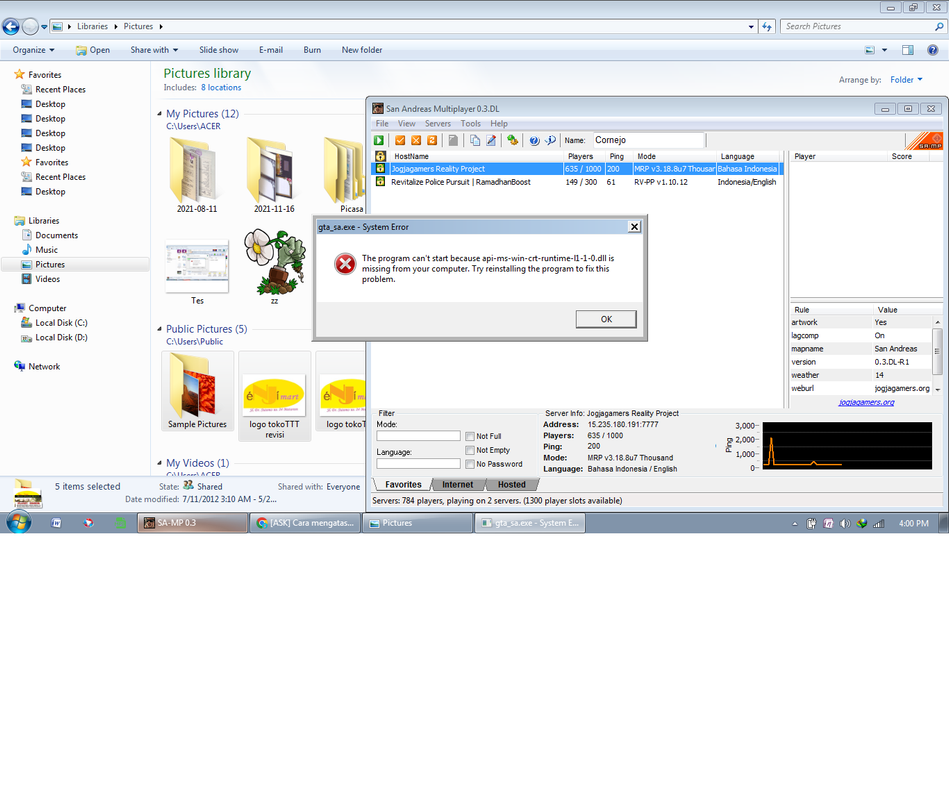This screenshot has height=800, width=949.
Task: Click the volume speaker icon in system tray
Action: click(x=845, y=523)
